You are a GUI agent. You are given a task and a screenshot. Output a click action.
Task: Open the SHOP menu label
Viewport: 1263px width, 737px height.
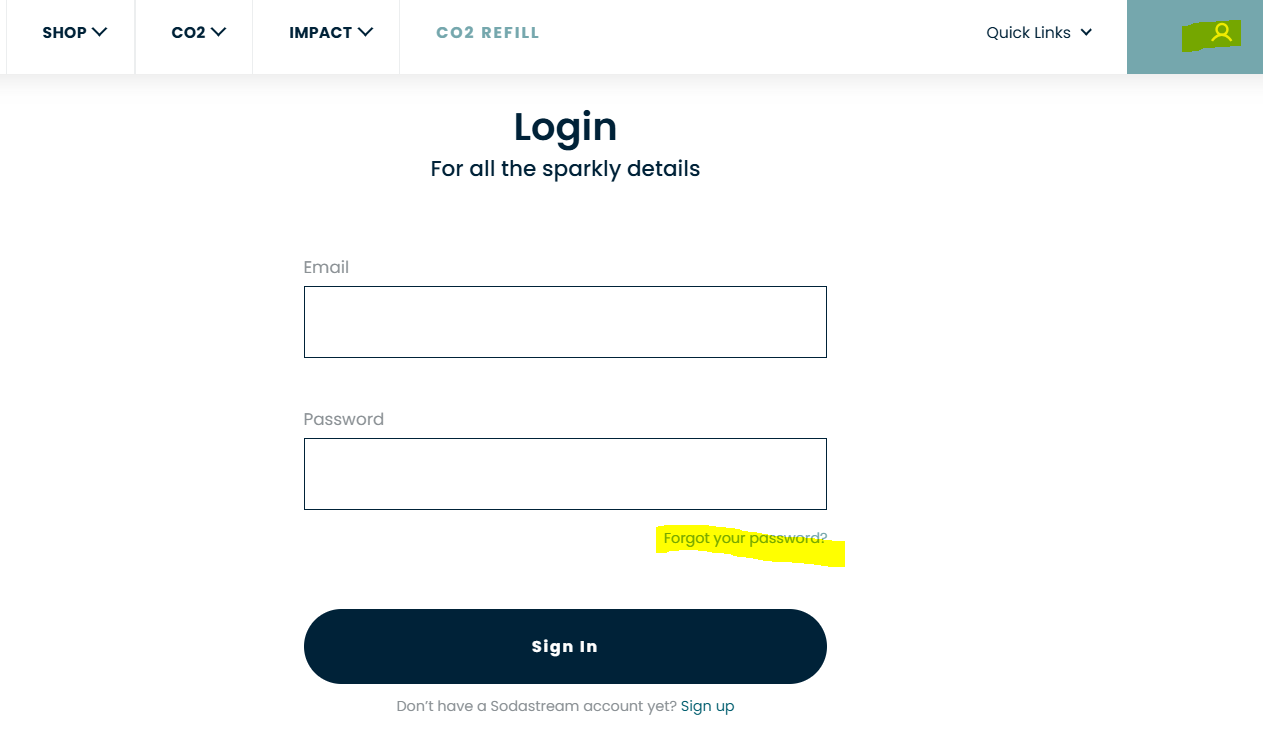[x=64, y=33]
